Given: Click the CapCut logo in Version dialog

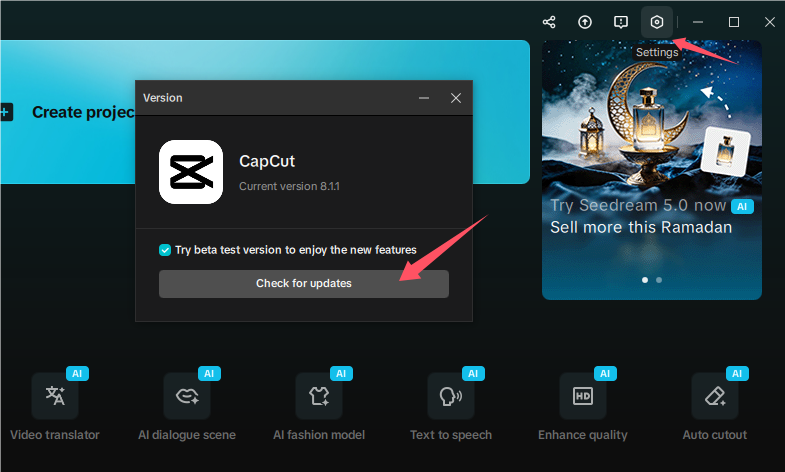Looking at the screenshot, I should coord(191,172).
